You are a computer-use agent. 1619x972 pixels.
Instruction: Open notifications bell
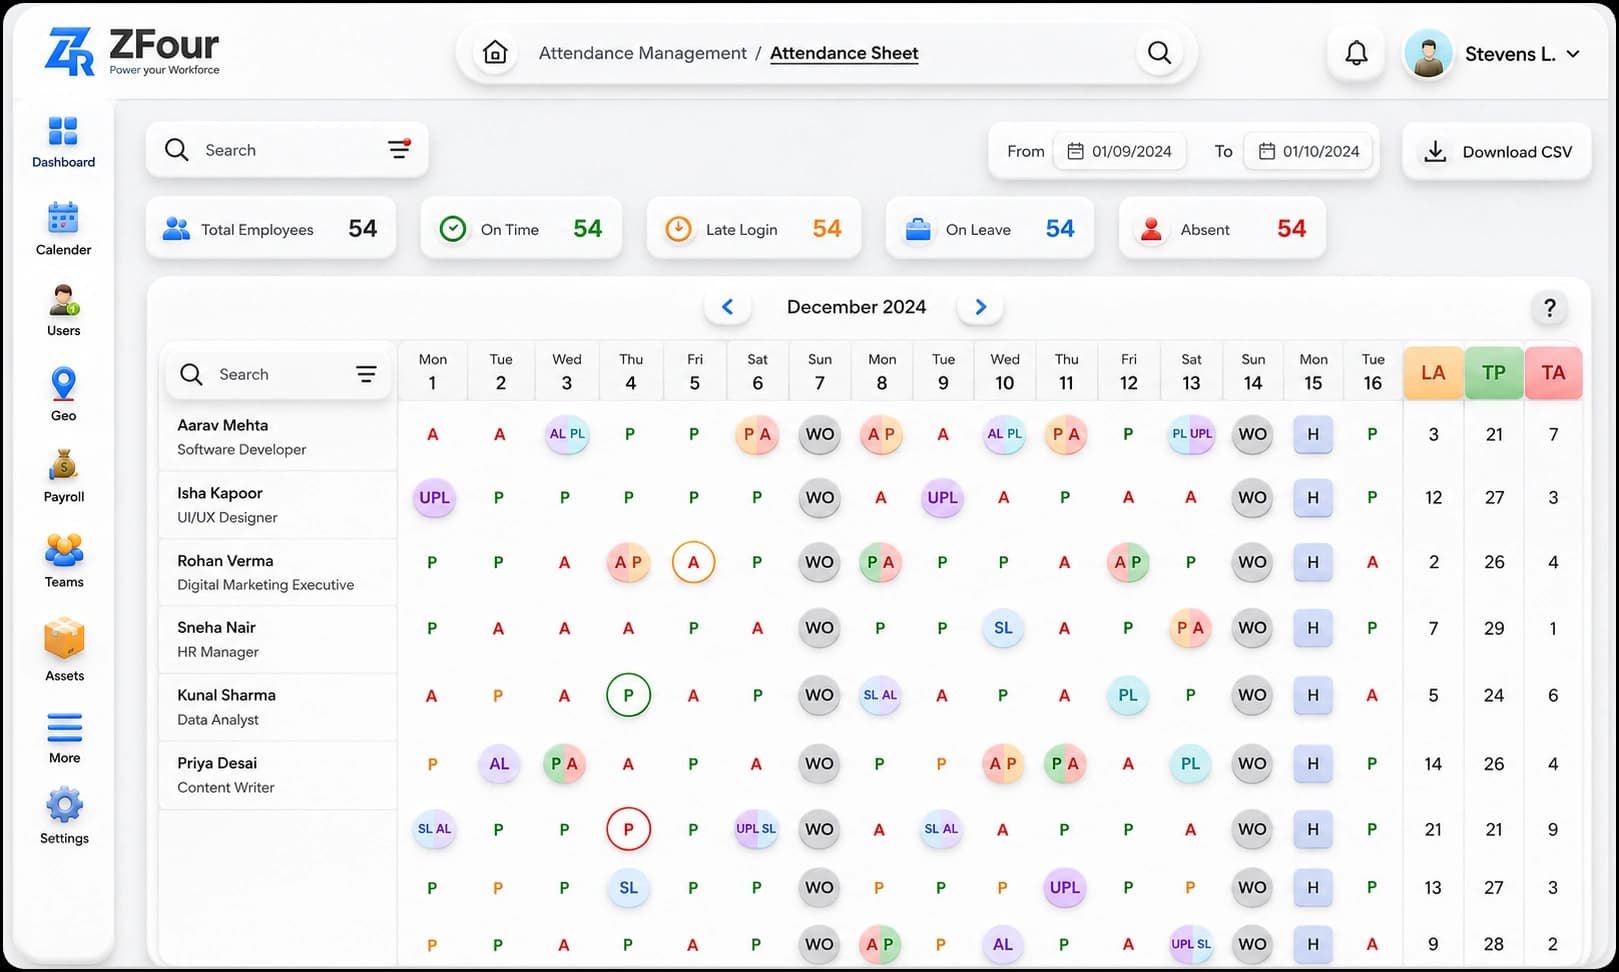tap(1356, 53)
